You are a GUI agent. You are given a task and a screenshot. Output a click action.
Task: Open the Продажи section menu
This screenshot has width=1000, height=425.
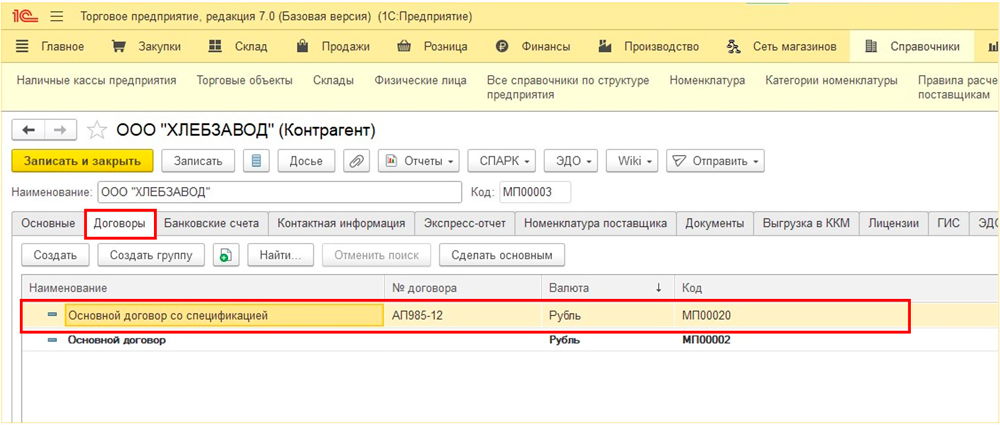(x=335, y=46)
